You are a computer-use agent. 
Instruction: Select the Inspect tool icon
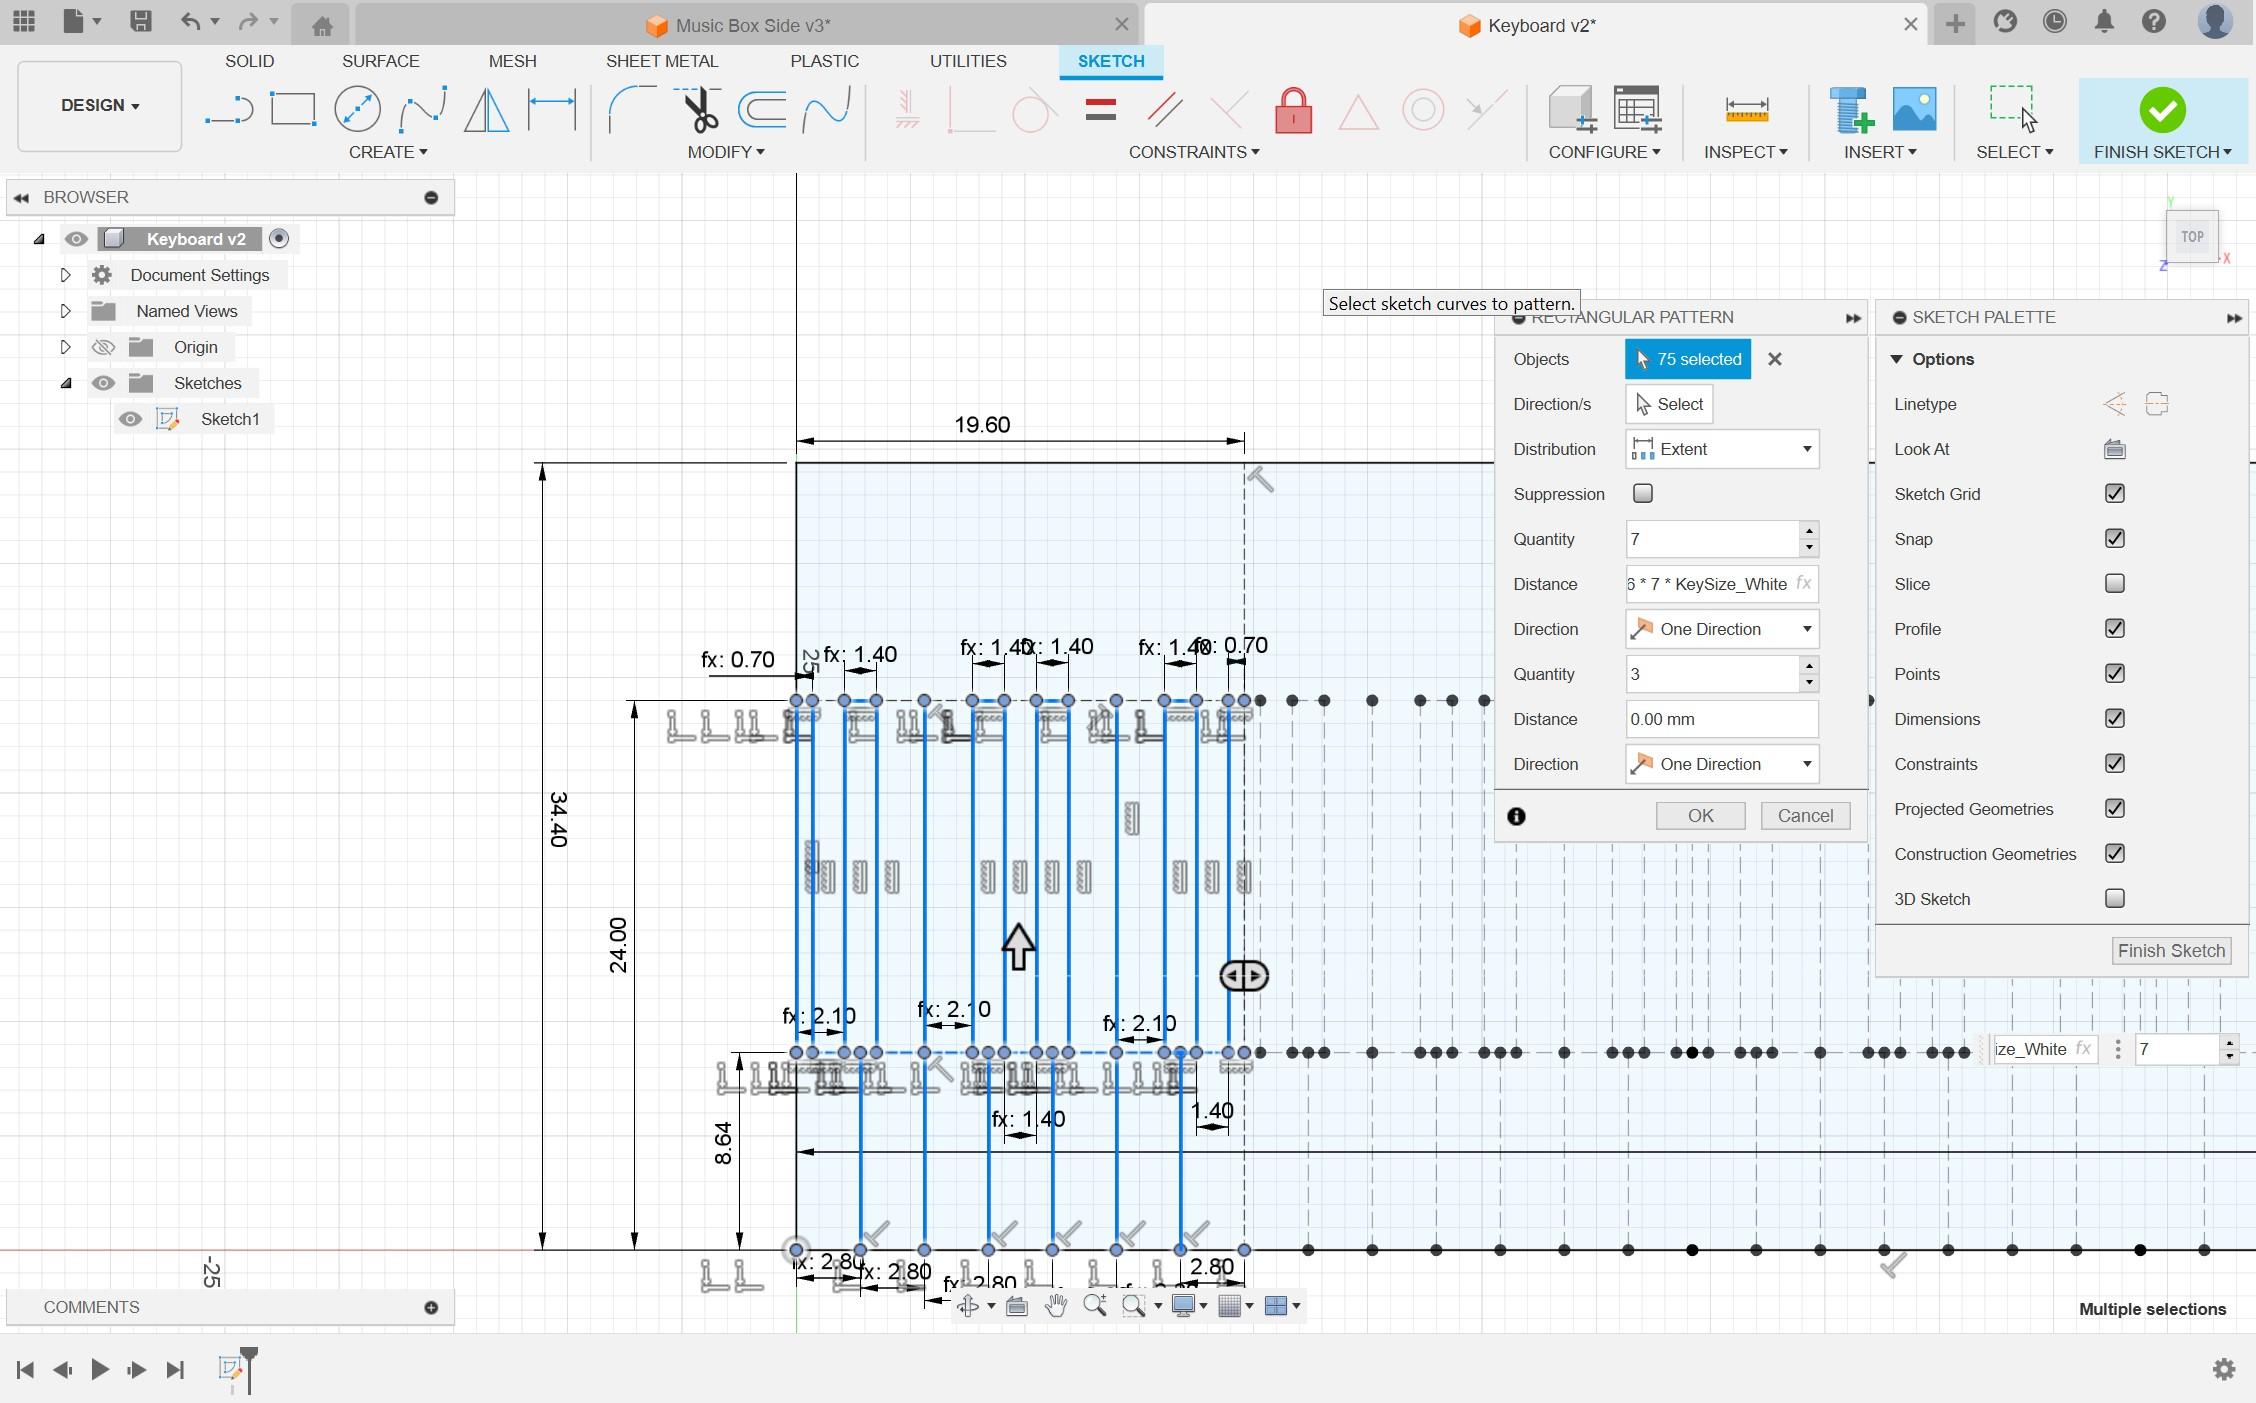(1745, 108)
